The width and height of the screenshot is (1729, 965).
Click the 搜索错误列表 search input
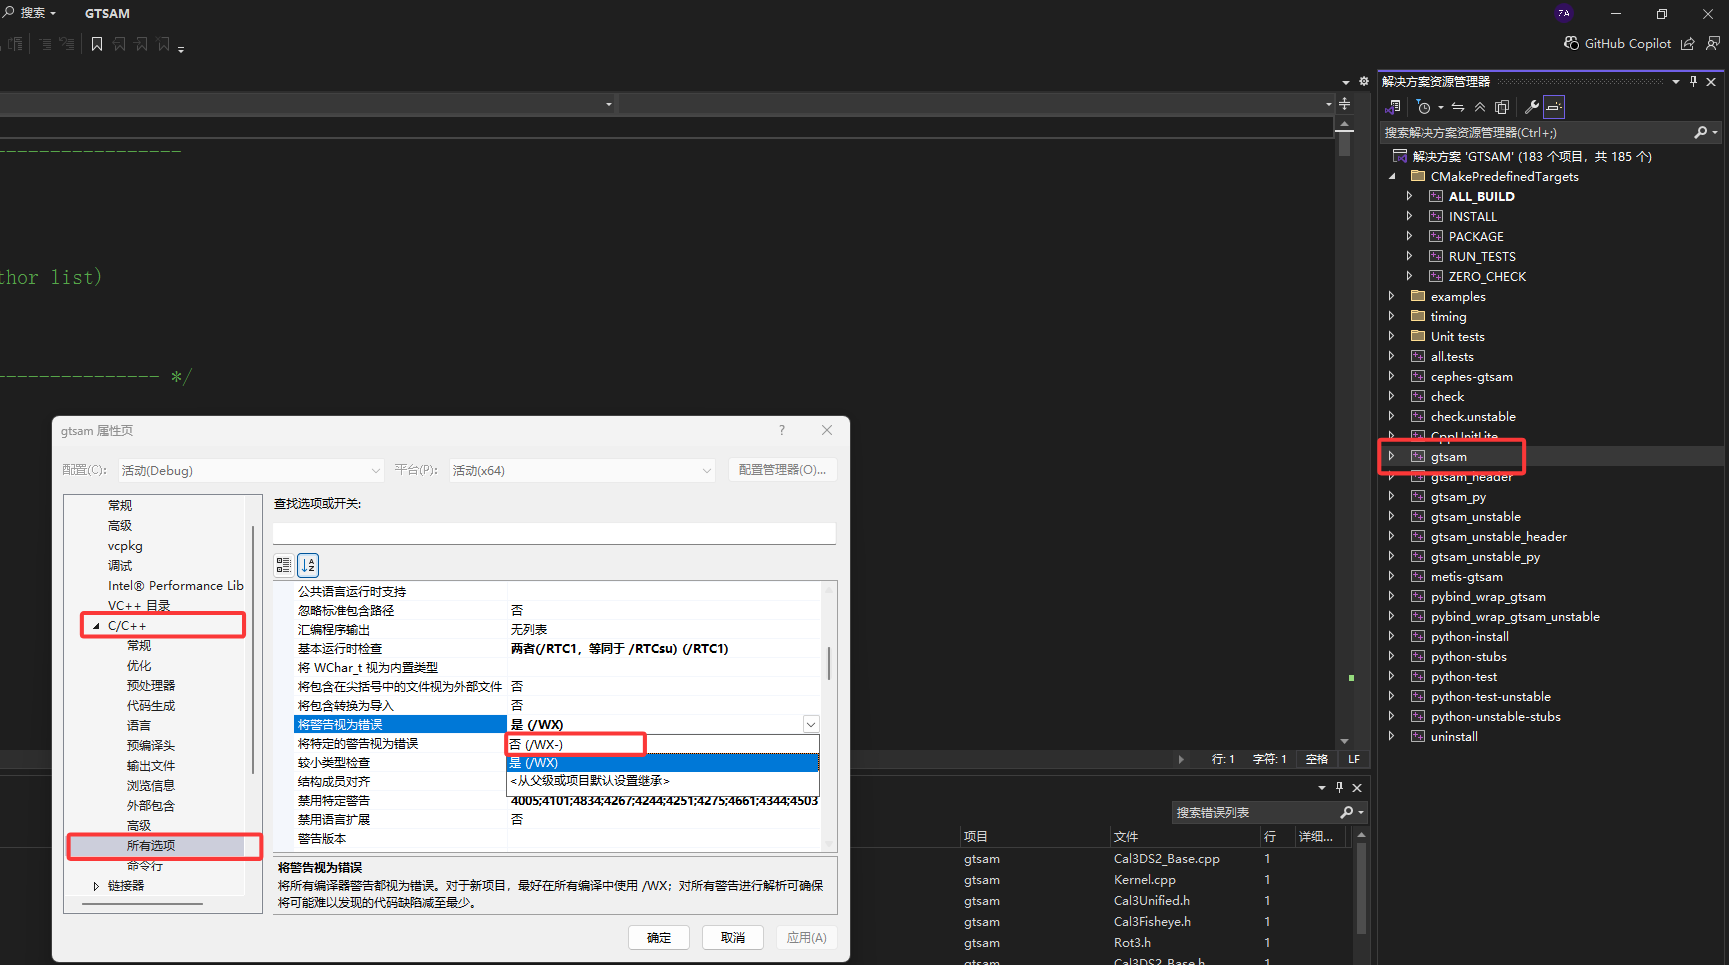[1254, 812]
